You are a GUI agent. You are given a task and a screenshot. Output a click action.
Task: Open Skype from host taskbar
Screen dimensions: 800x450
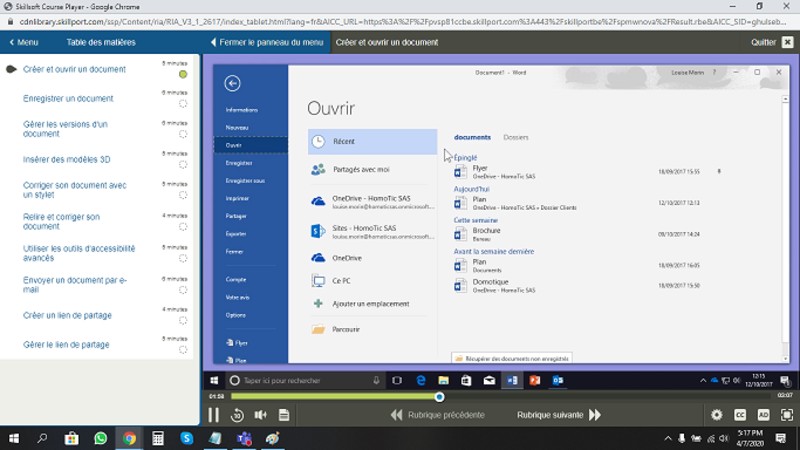(x=187, y=438)
